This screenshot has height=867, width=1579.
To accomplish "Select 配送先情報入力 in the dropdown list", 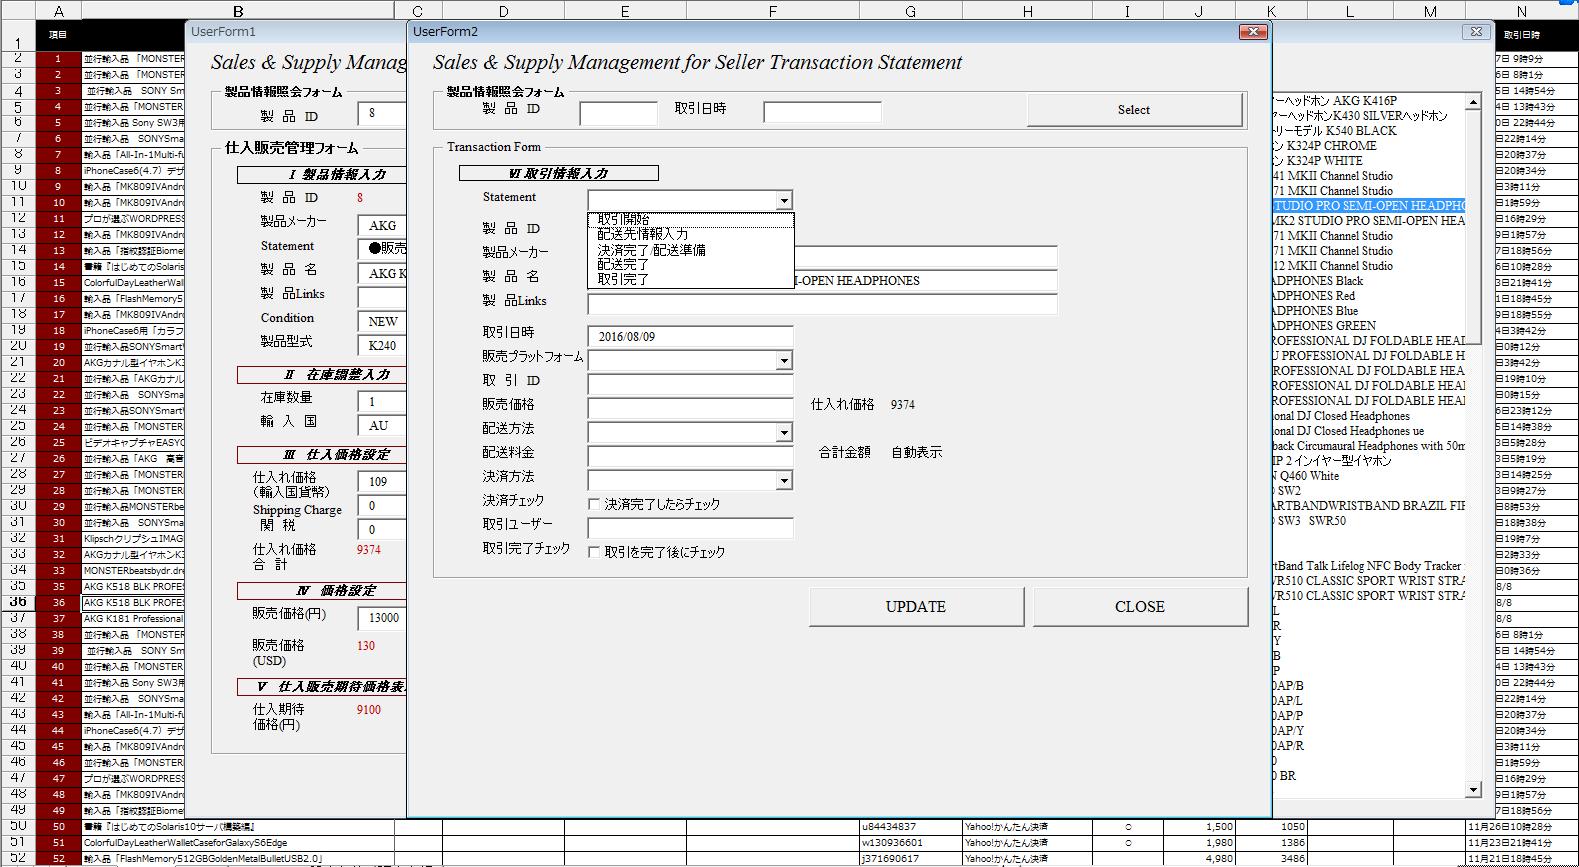I will (643, 234).
